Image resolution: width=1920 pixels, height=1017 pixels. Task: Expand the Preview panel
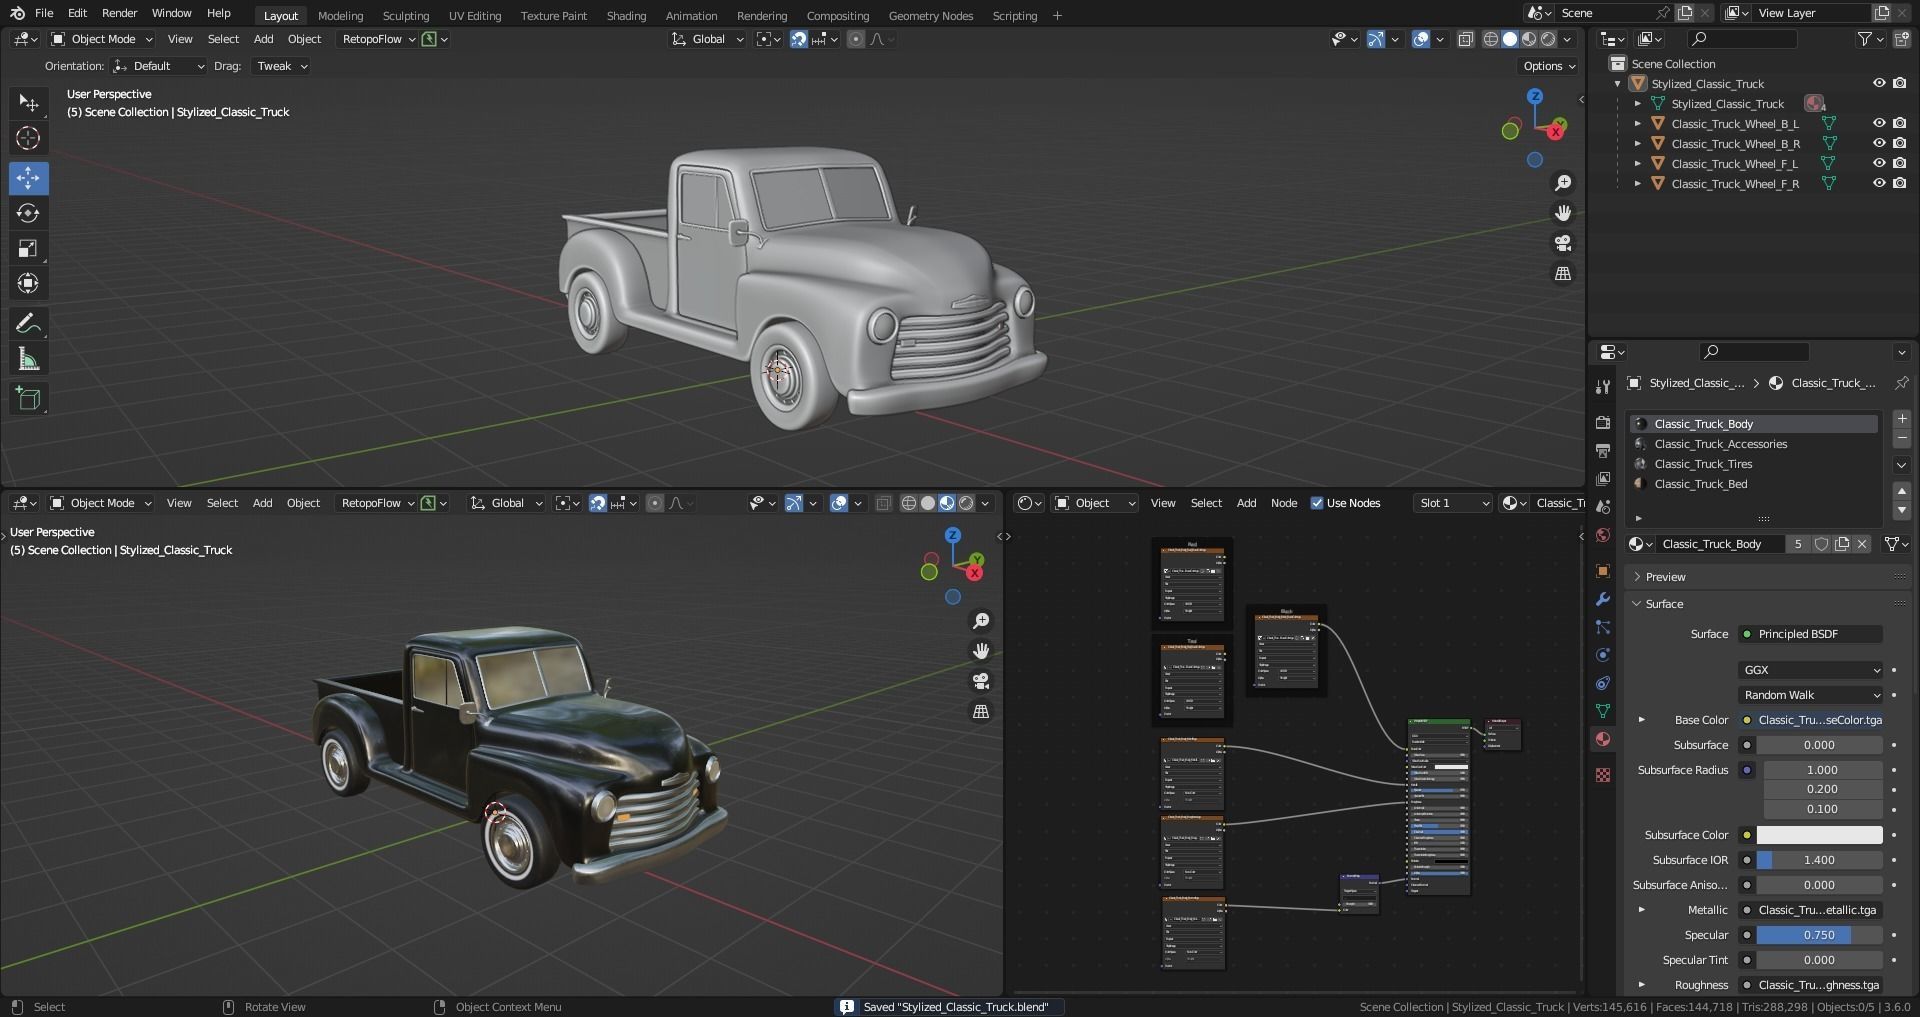[1665, 577]
